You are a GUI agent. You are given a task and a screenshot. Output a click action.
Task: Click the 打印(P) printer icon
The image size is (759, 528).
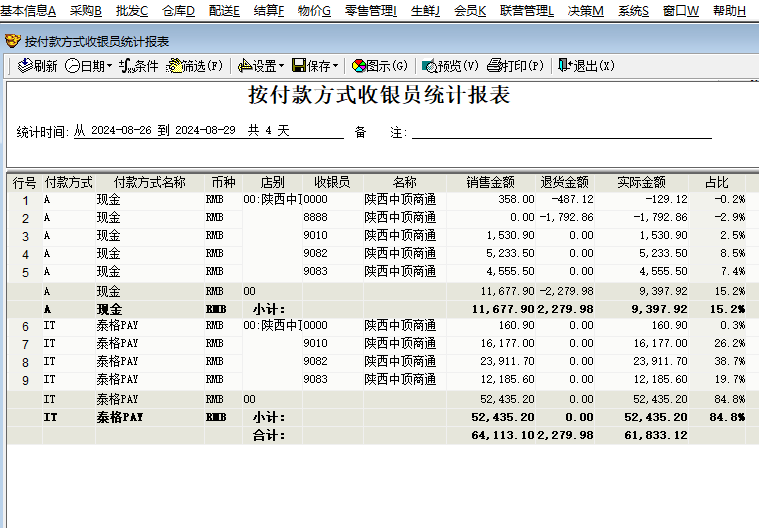(494, 66)
